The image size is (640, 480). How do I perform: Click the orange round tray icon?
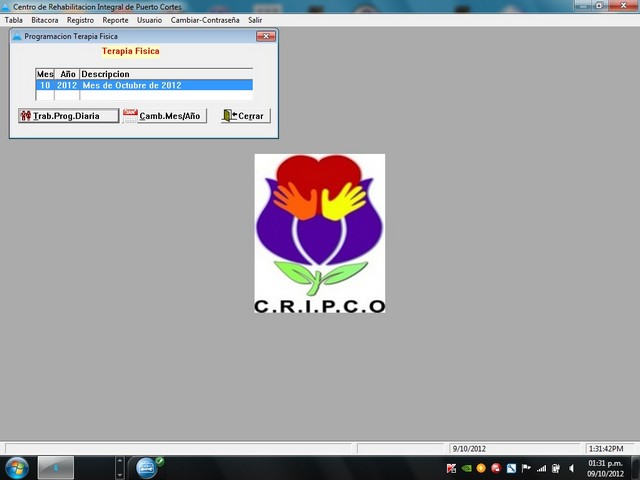coord(481,468)
